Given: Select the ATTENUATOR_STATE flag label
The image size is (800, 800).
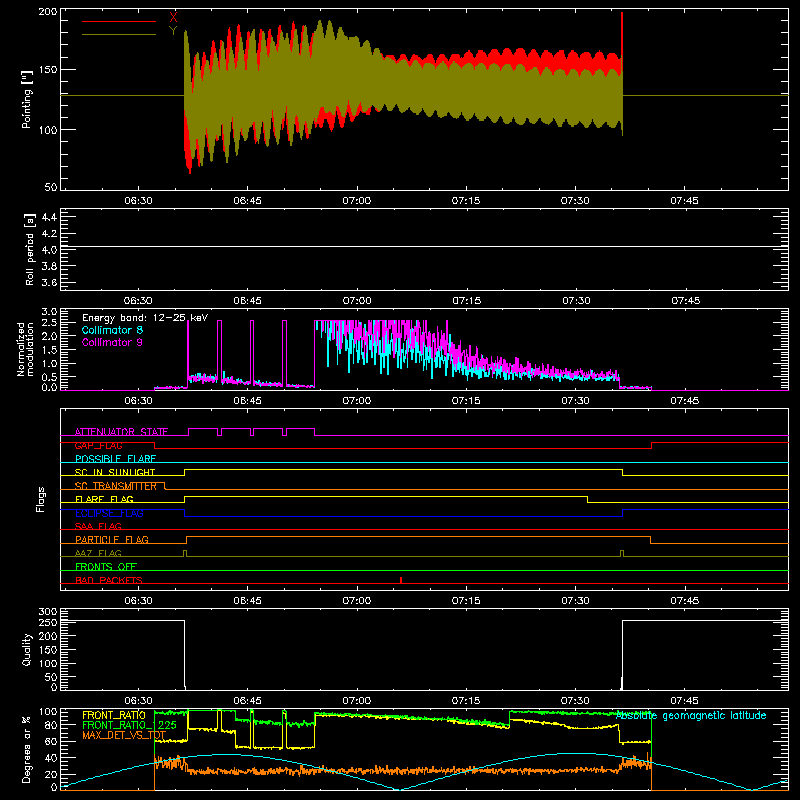Looking at the screenshot, I should pyautogui.click(x=121, y=432).
